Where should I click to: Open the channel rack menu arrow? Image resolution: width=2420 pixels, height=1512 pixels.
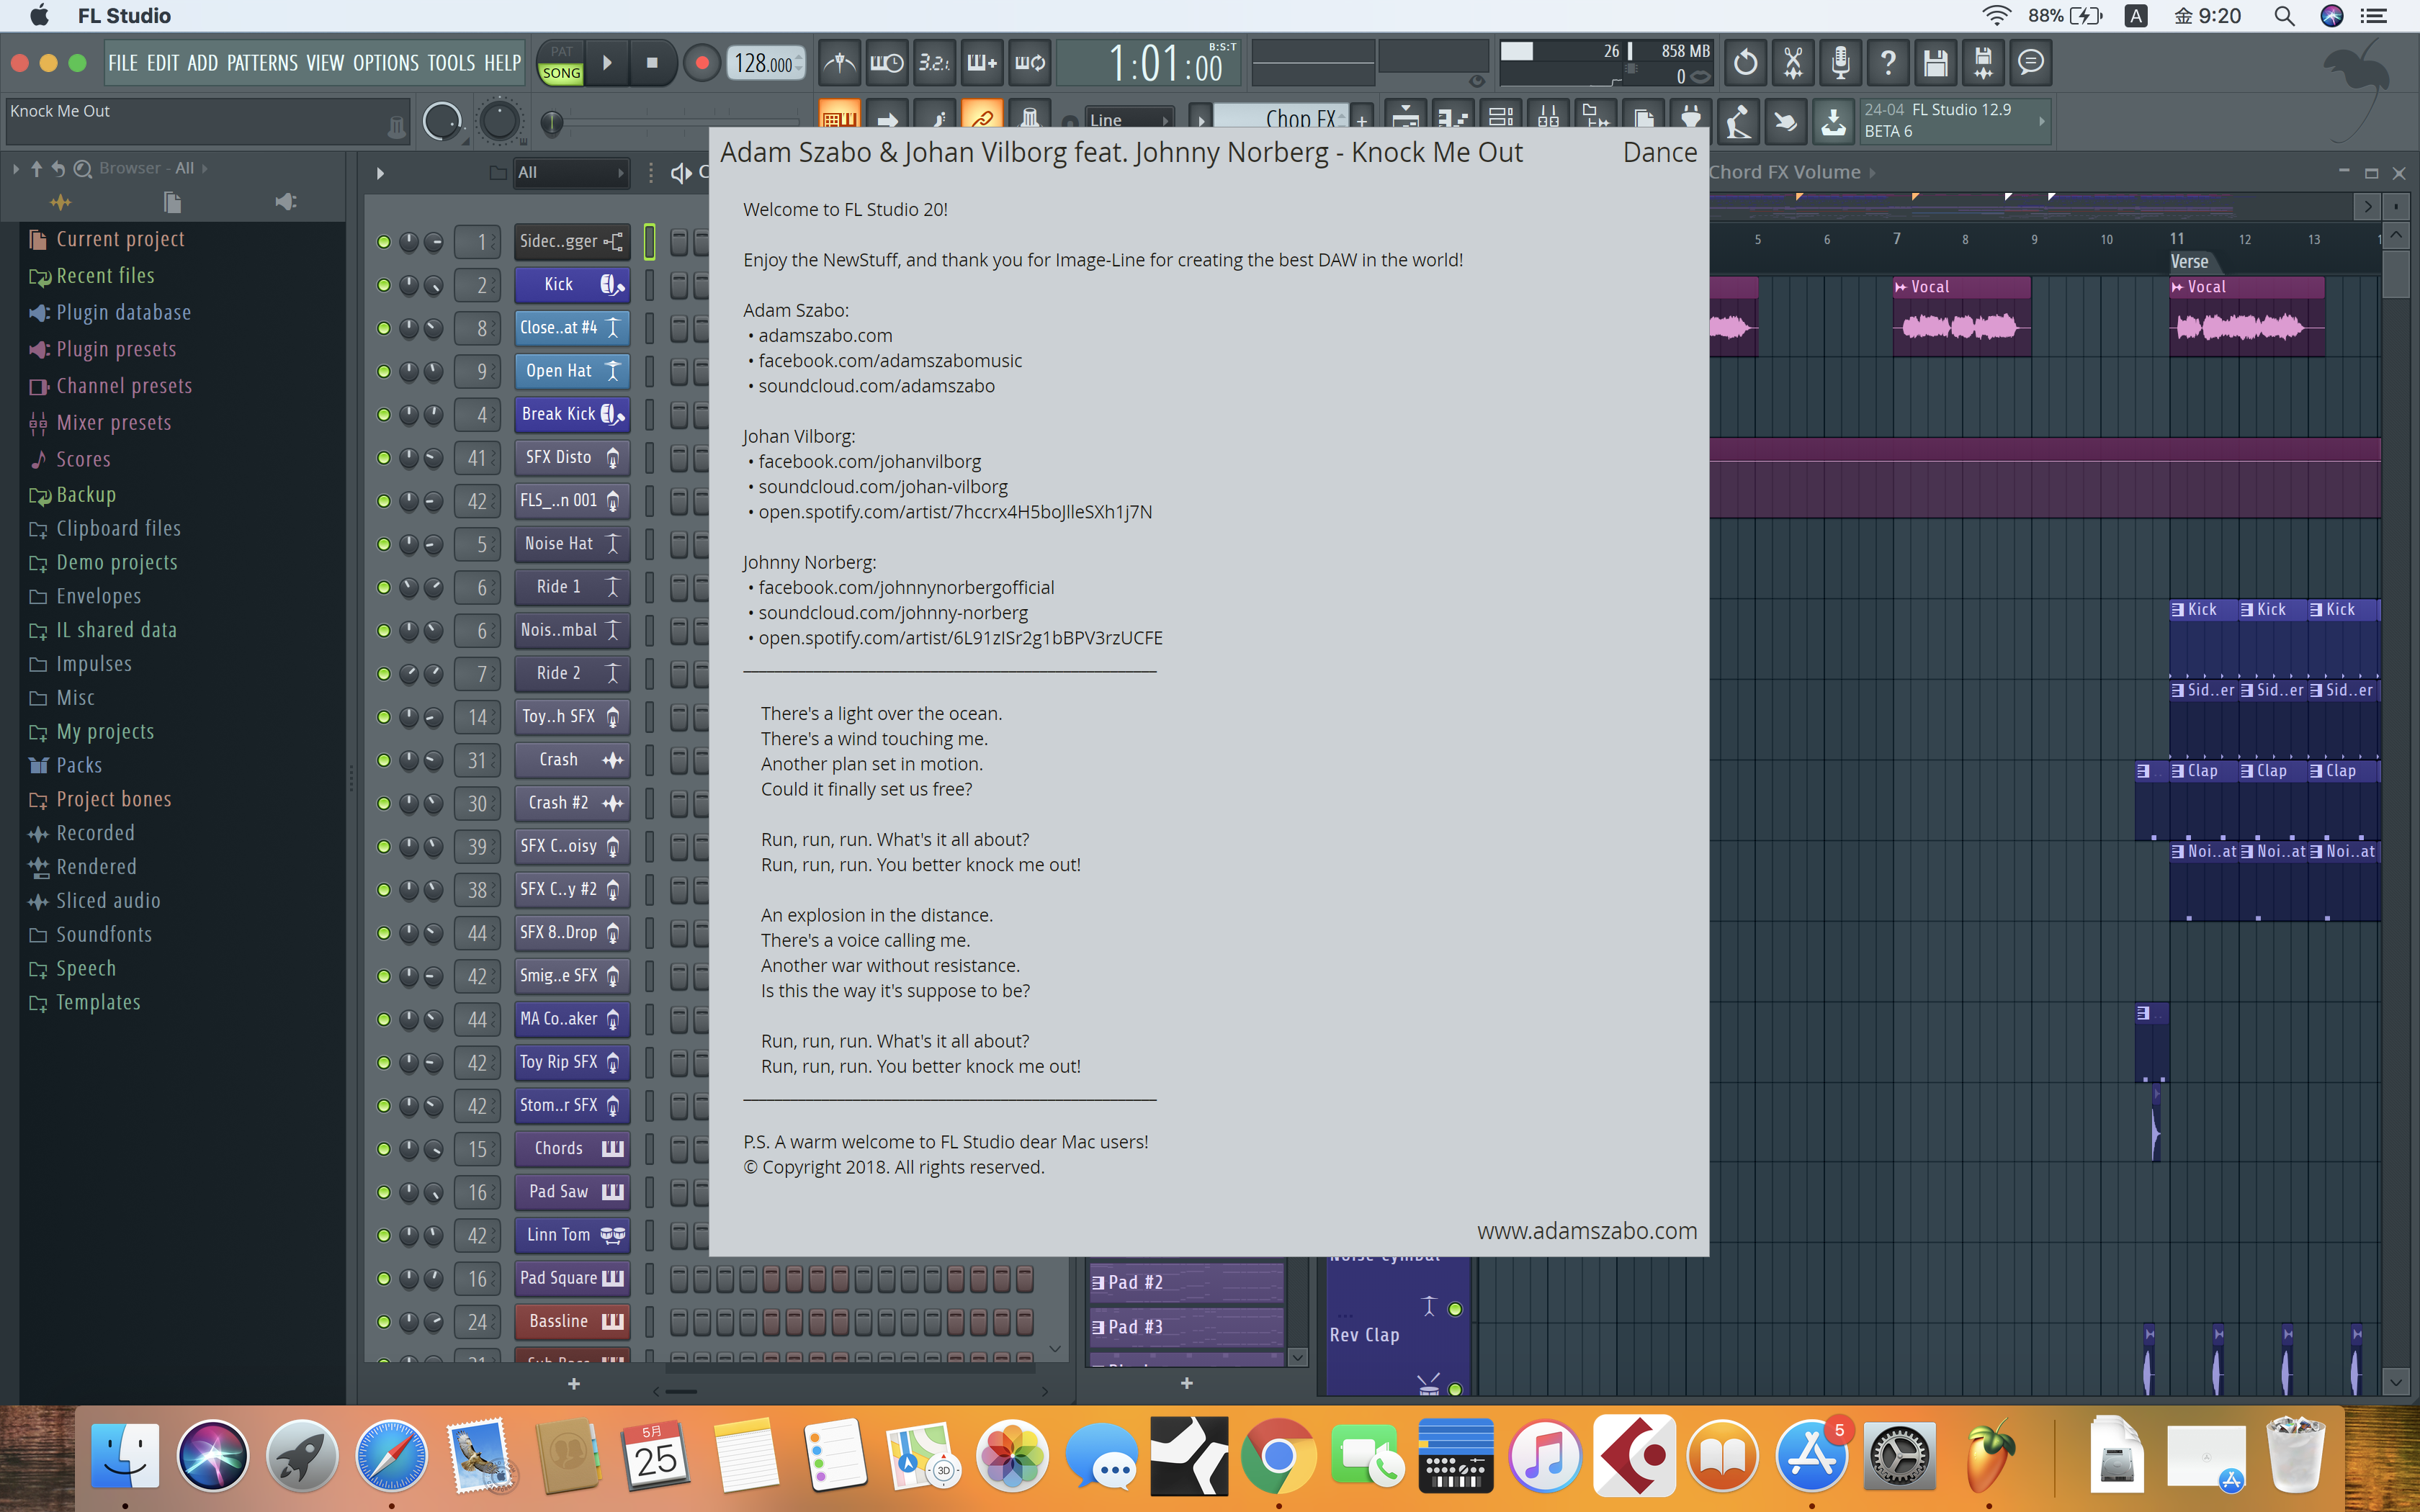point(380,173)
